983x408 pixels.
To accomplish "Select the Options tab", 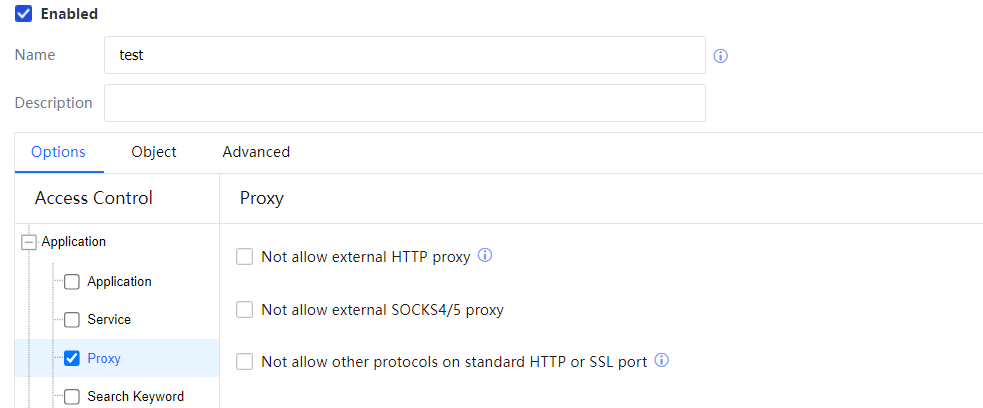I will (x=58, y=152).
